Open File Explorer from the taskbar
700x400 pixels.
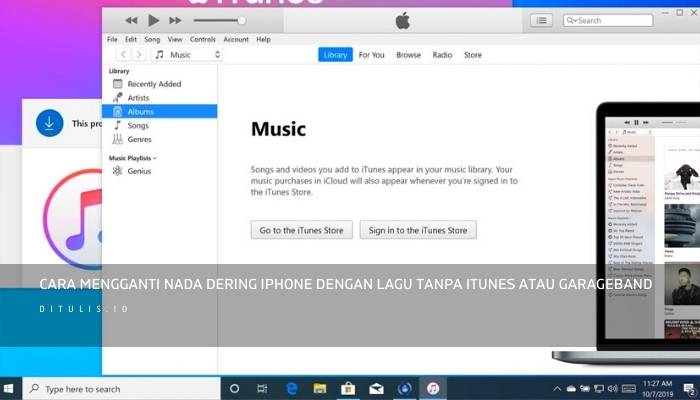320,388
